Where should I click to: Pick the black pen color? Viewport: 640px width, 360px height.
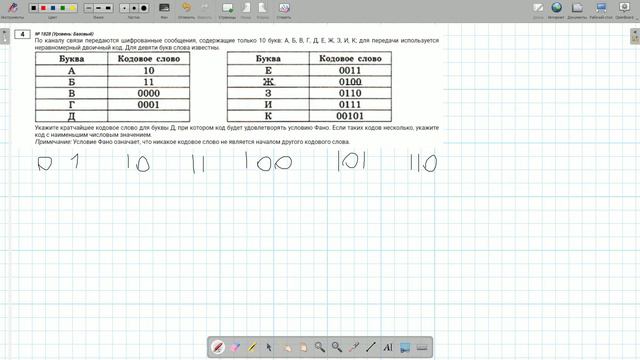click(x=33, y=8)
